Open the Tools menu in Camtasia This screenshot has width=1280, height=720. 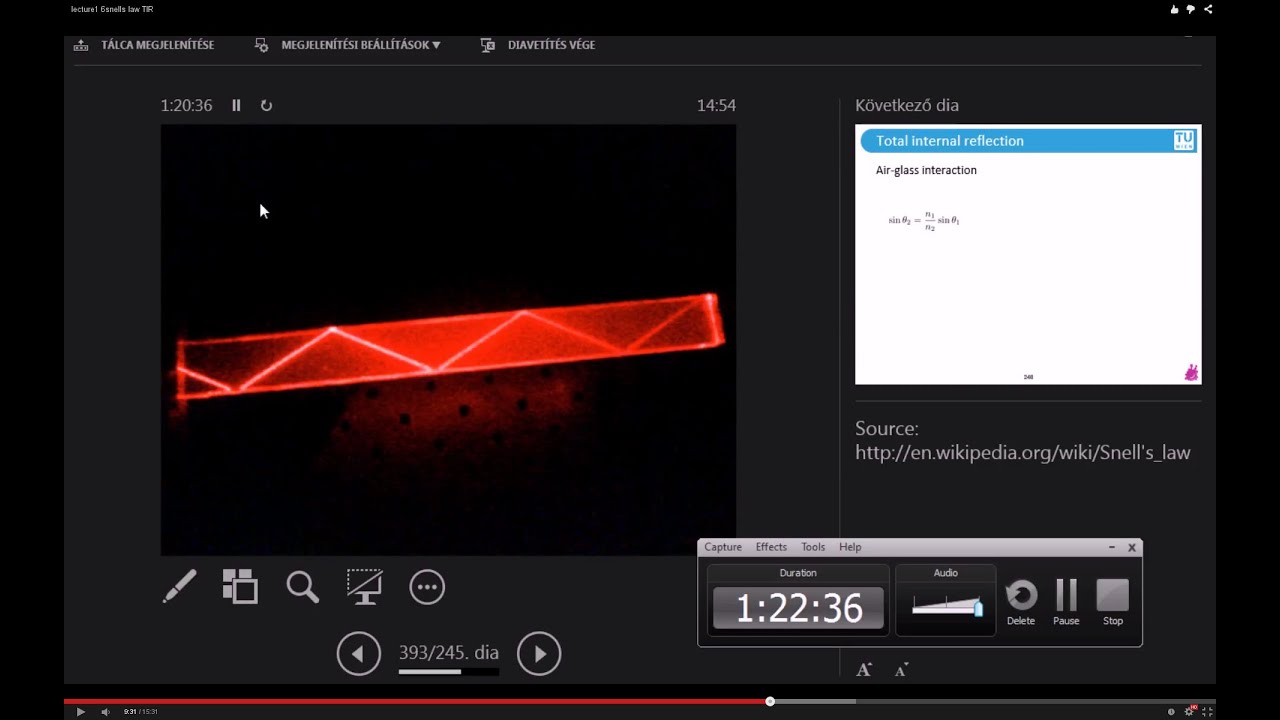coord(812,547)
